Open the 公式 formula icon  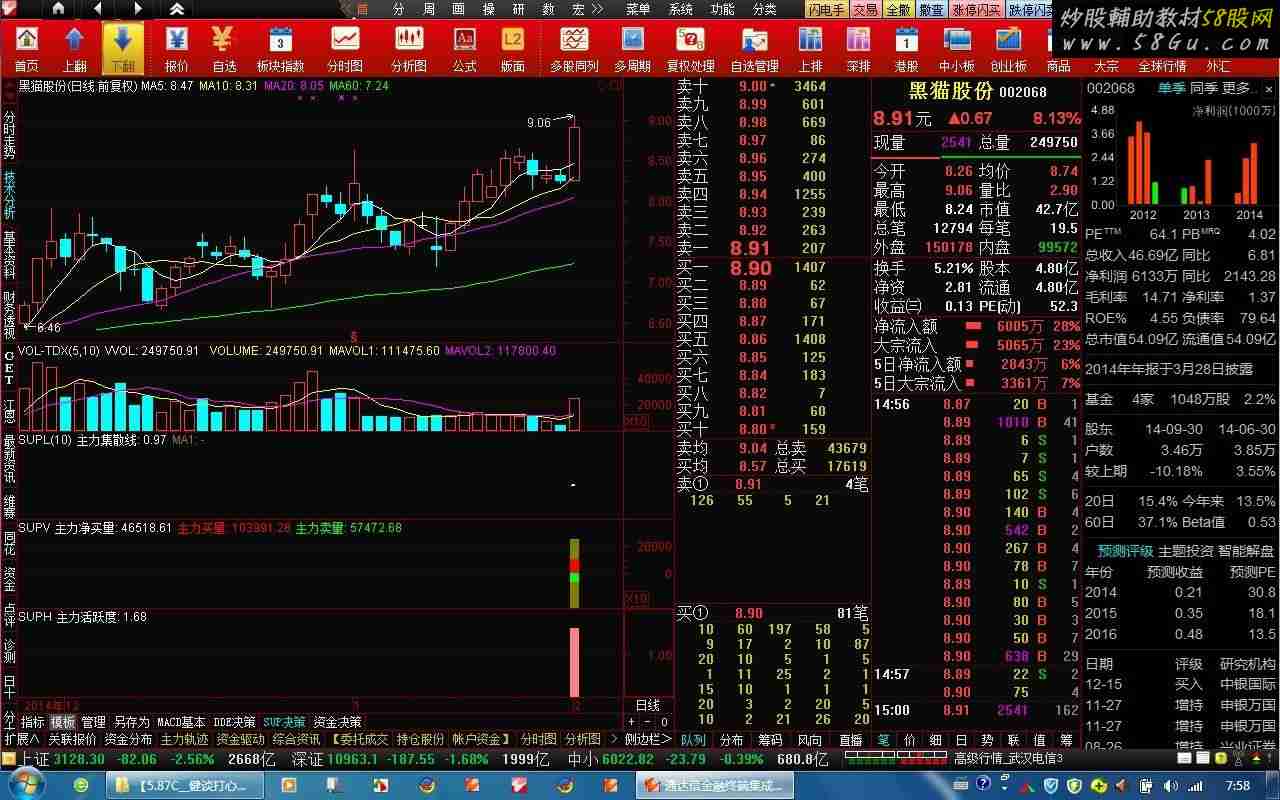(464, 48)
